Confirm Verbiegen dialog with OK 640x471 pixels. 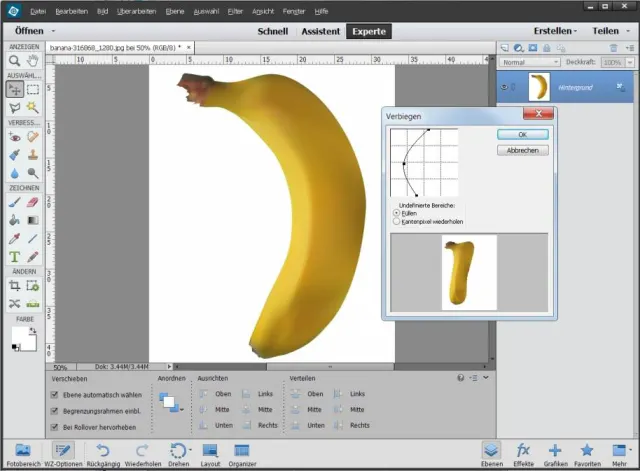click(x=522, y=134)
